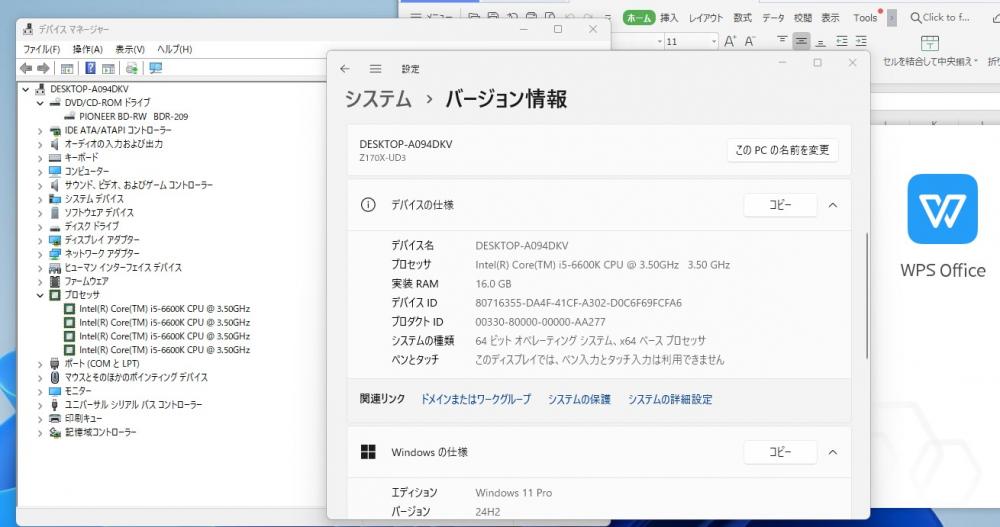
Task: Click the info icon beside デバイスの仕様
Action: (368, 205)
